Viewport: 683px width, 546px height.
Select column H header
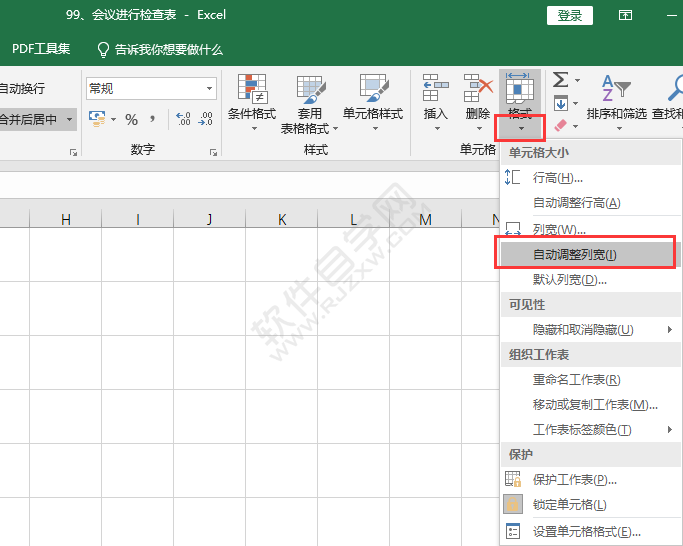[x=66, y=219]
